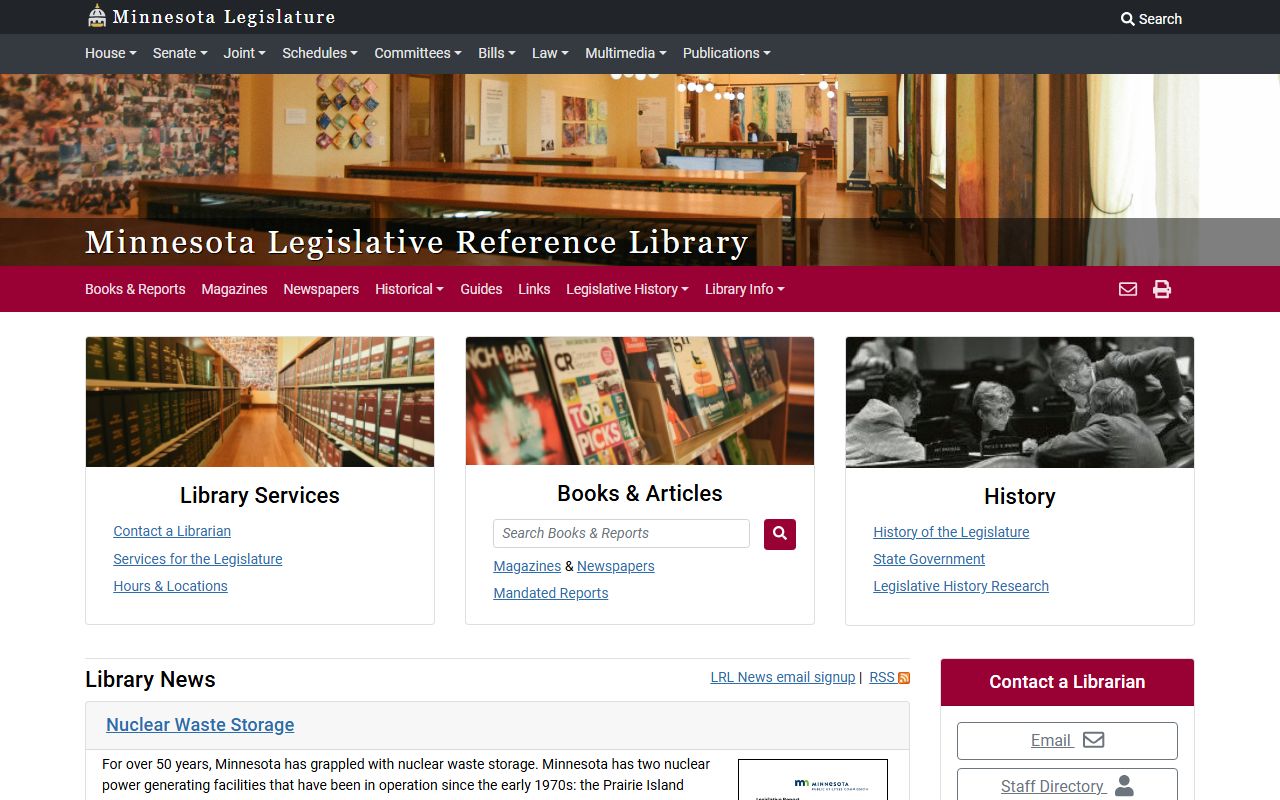Open the Committees dropdown
This screenshot has width=1280, height=800.
(418, 53)
